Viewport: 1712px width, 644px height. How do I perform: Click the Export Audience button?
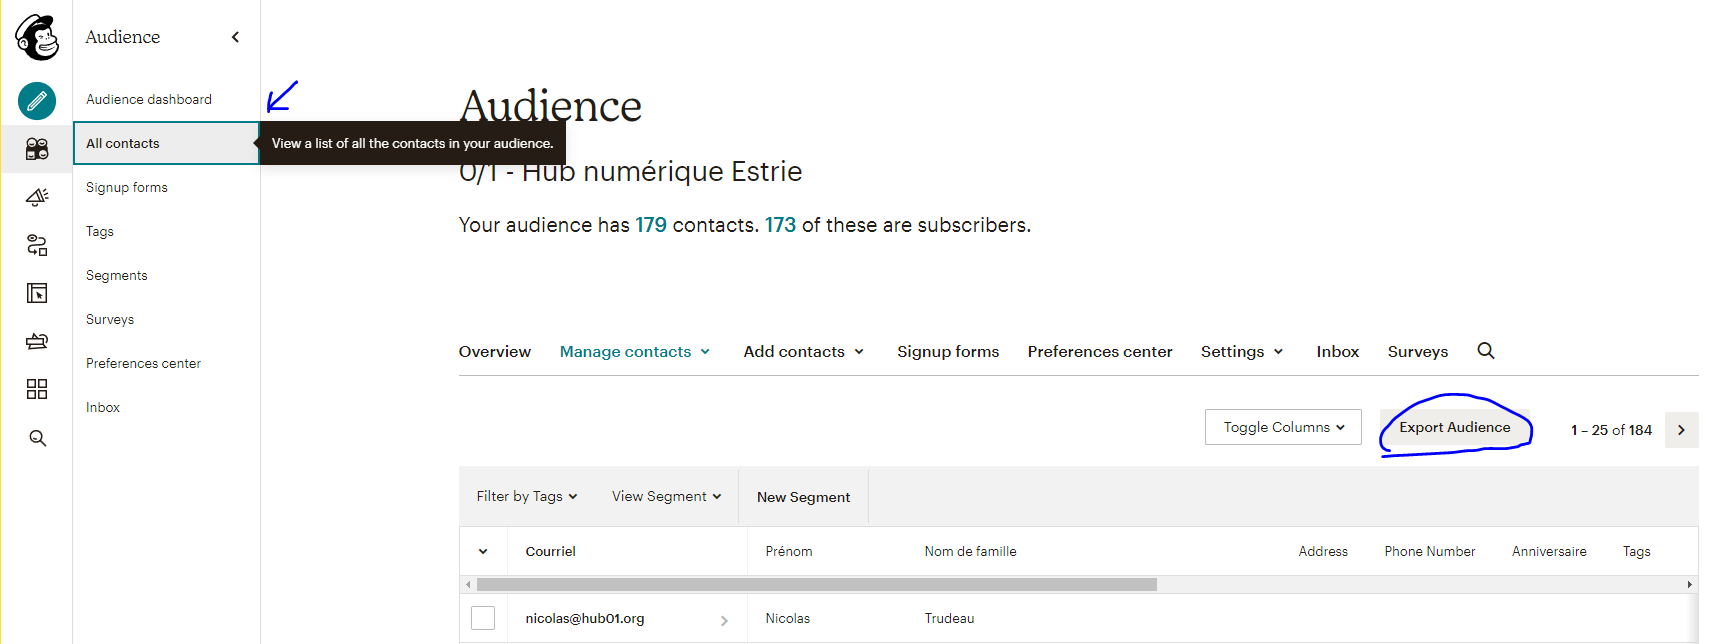1454,428
